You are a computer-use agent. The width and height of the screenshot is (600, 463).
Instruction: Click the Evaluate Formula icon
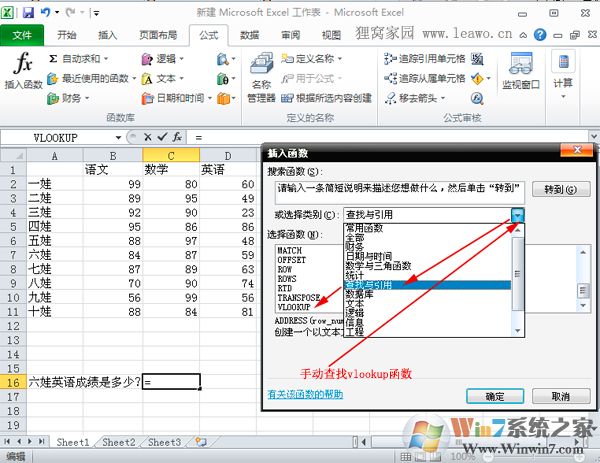click(x=477, y=98)
